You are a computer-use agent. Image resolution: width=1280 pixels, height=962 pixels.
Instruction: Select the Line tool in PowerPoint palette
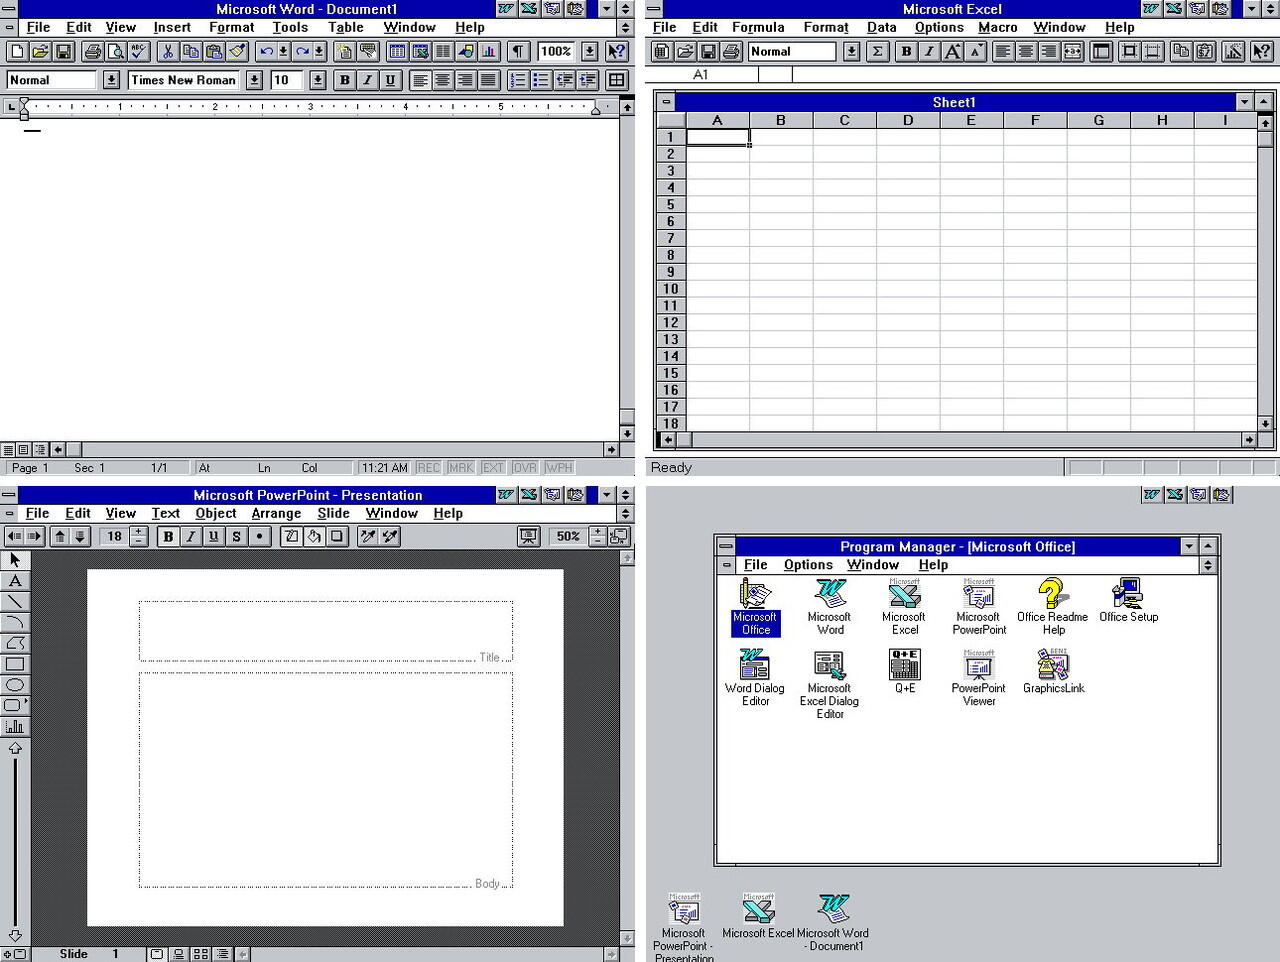15,602
